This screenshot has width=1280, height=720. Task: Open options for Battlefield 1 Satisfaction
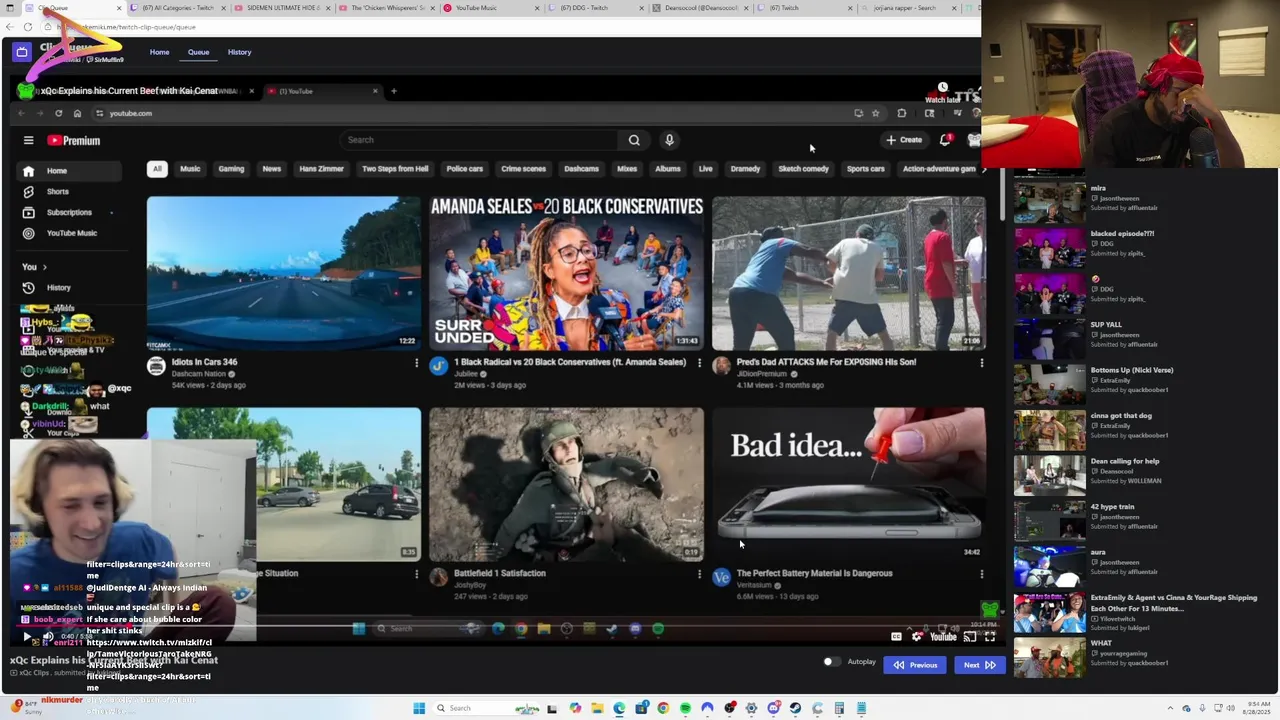(x=699, y=574)
